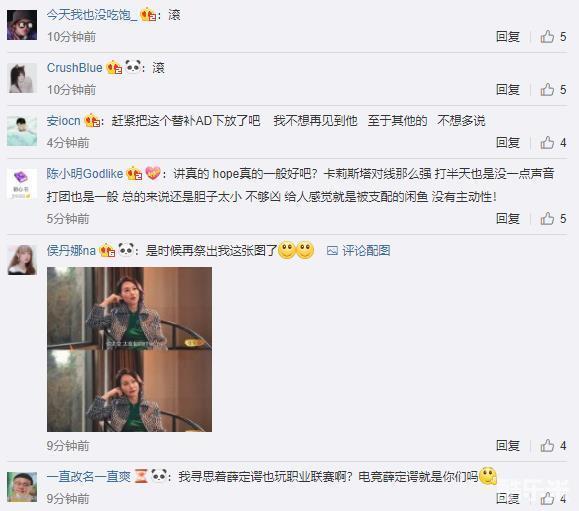Reply to 侯丹娜na's image comment
Viewport: 579px width, 511px height.
[508, 446]
